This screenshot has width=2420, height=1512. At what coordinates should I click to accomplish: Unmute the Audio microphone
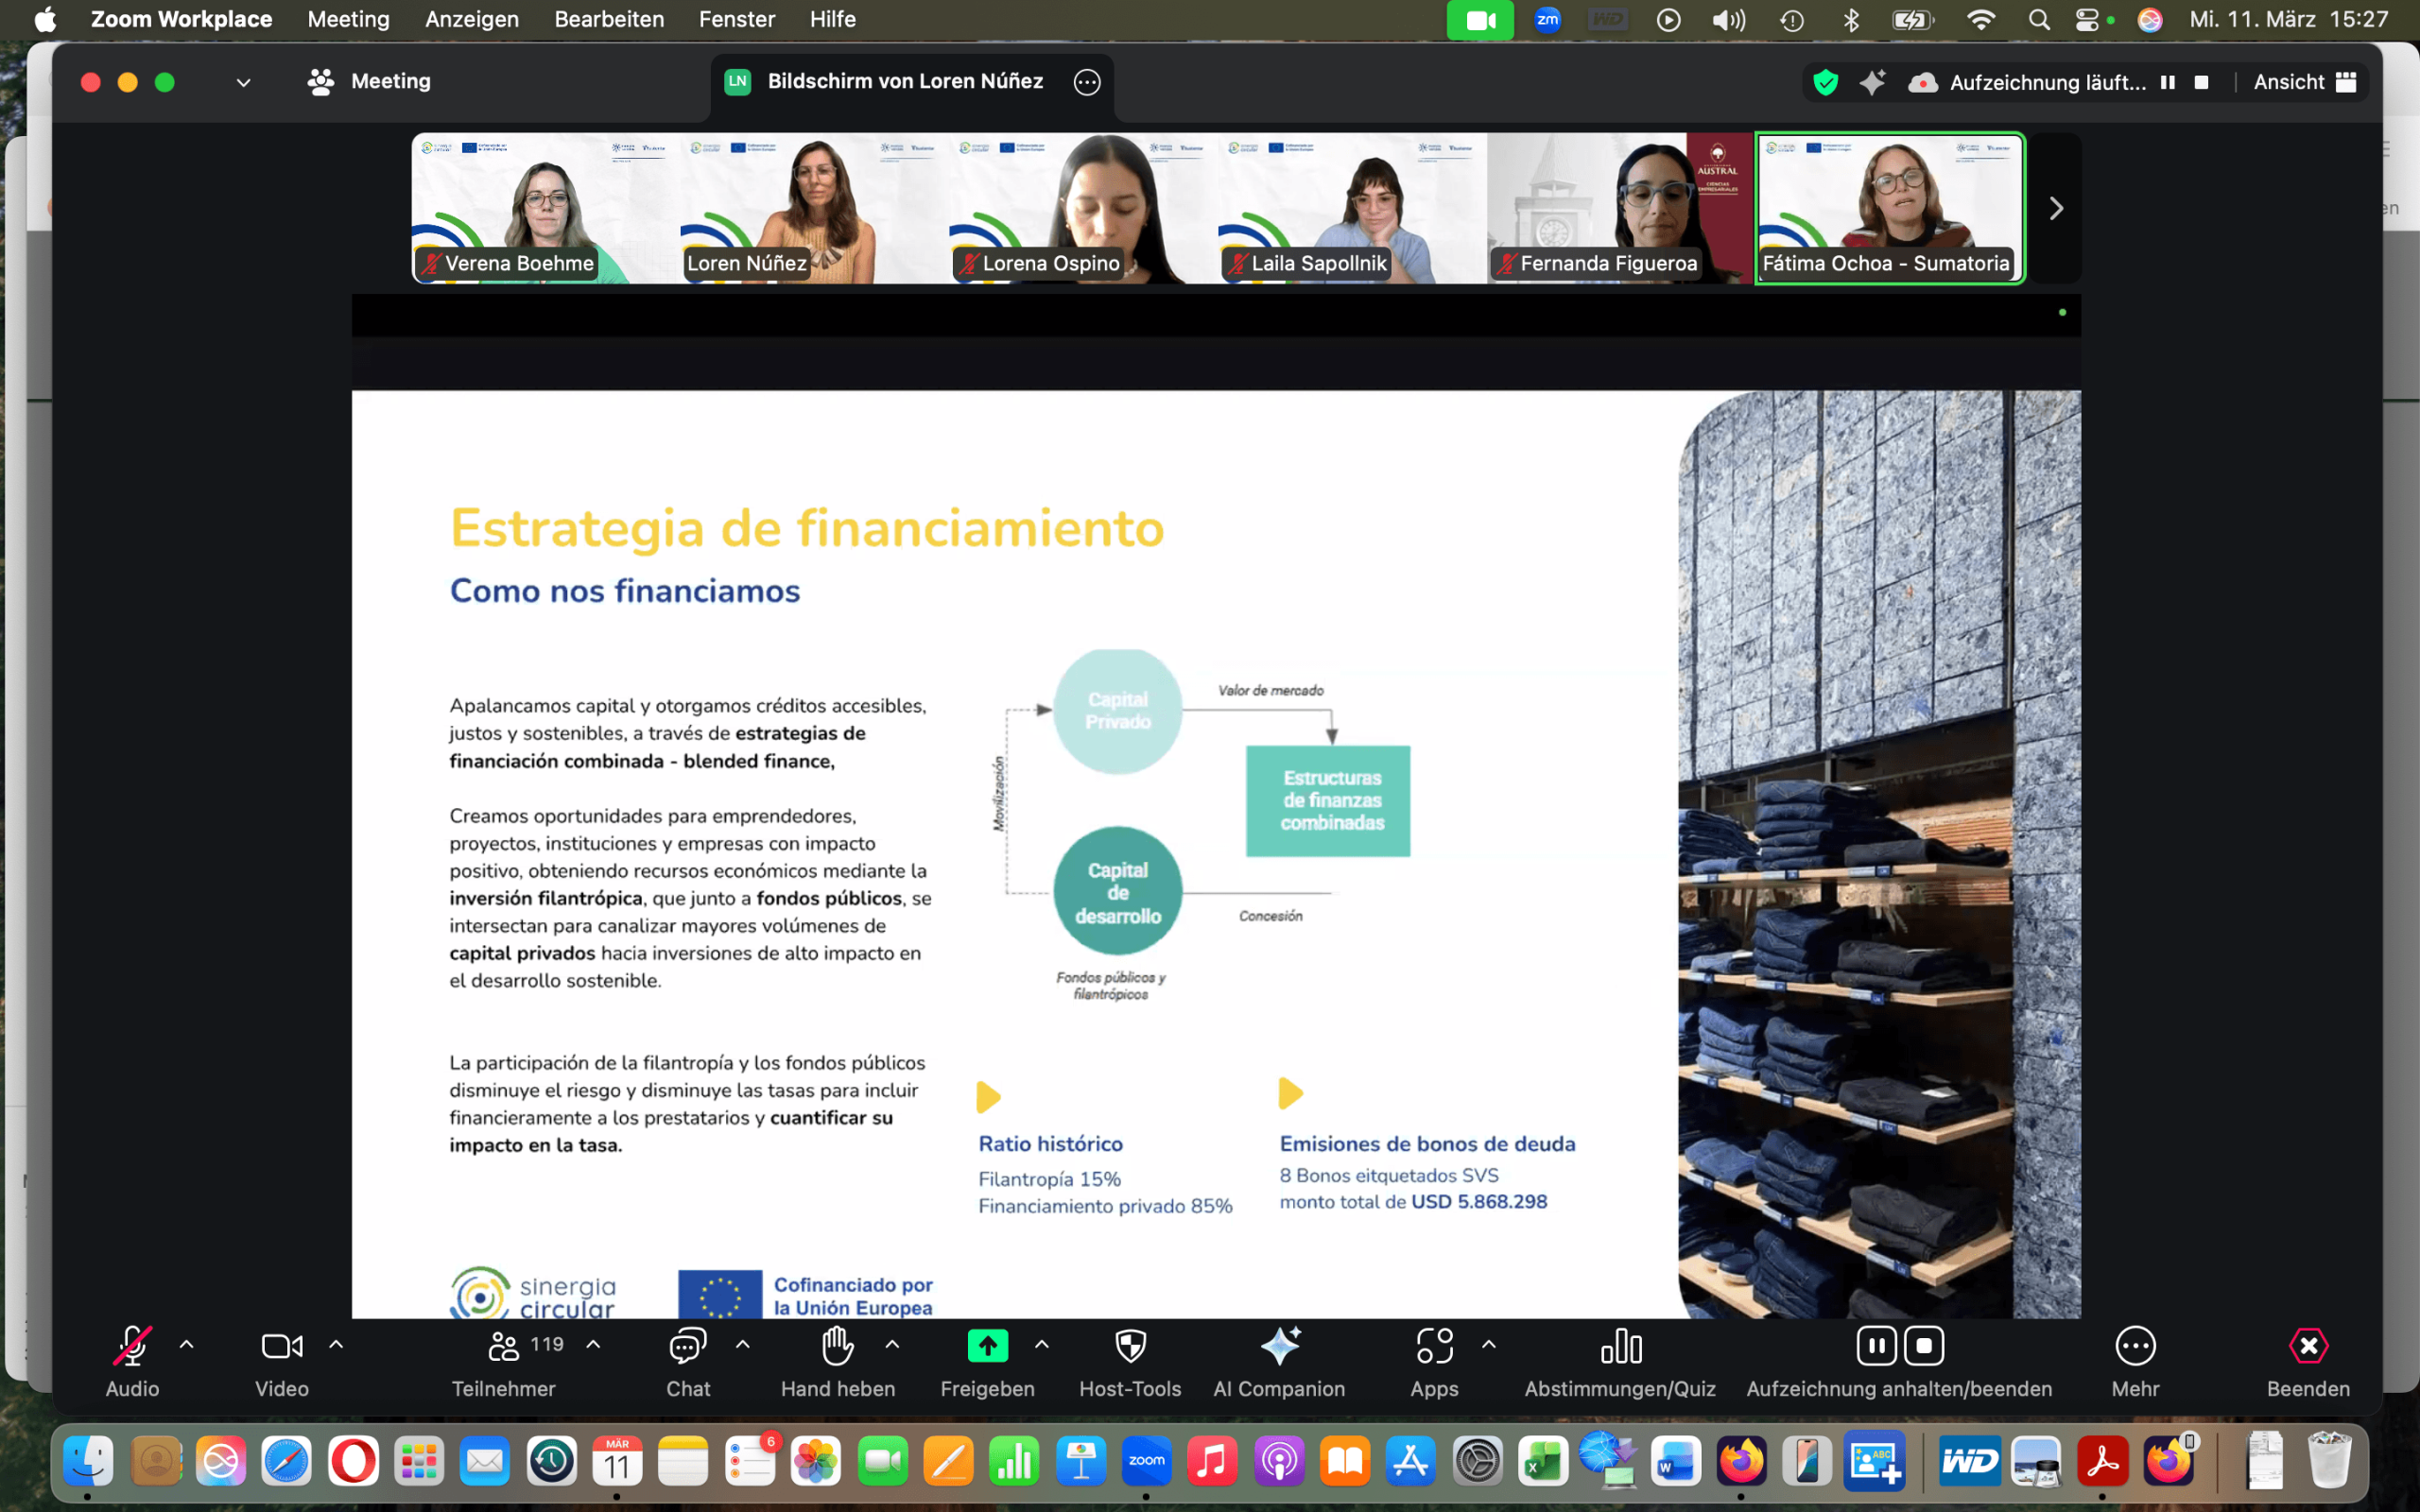tap(132, 1347)
